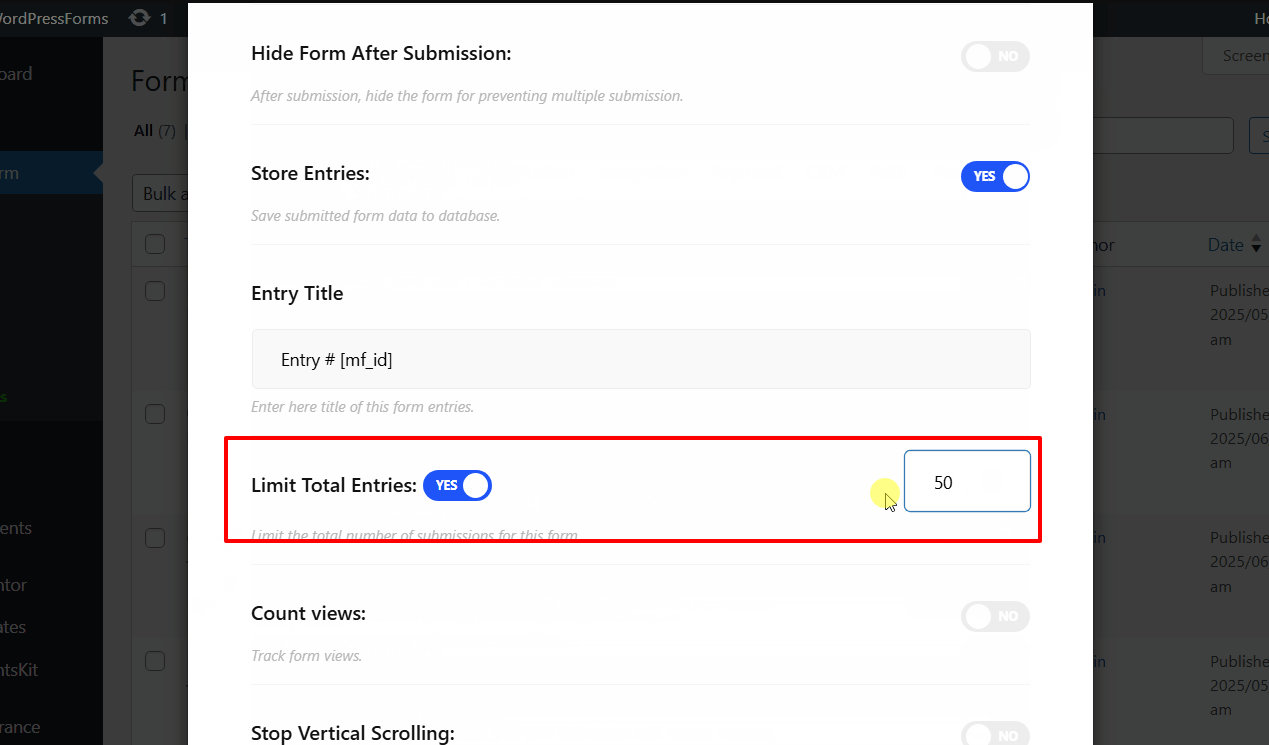Disable the Store Entries toggle

pos(995,176)
